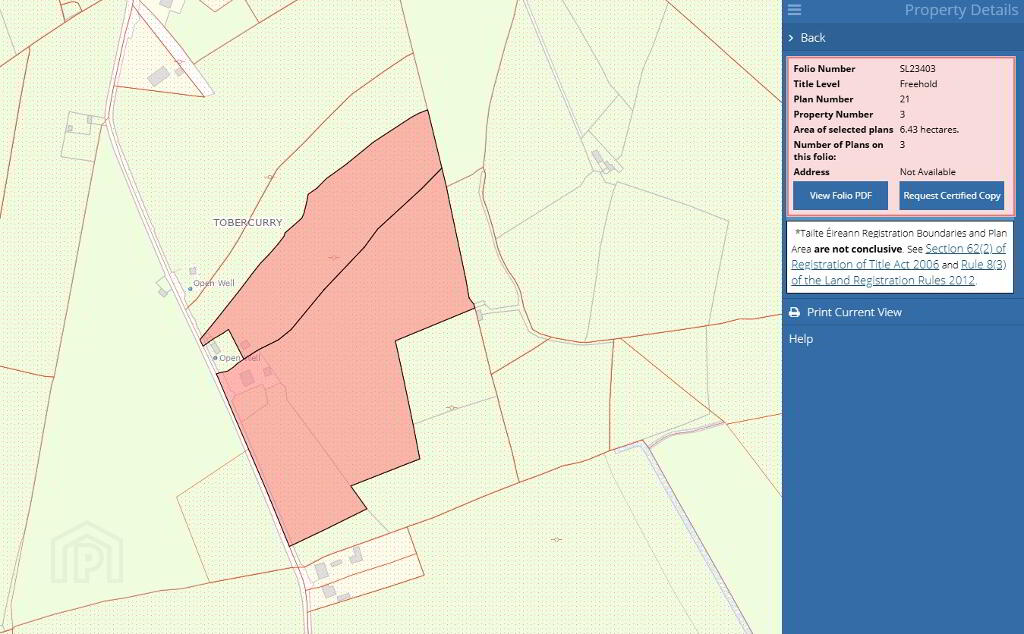1024x634 pixels.
Task: Select the folio number value SL23403
Action: click(x=917, y=69)
